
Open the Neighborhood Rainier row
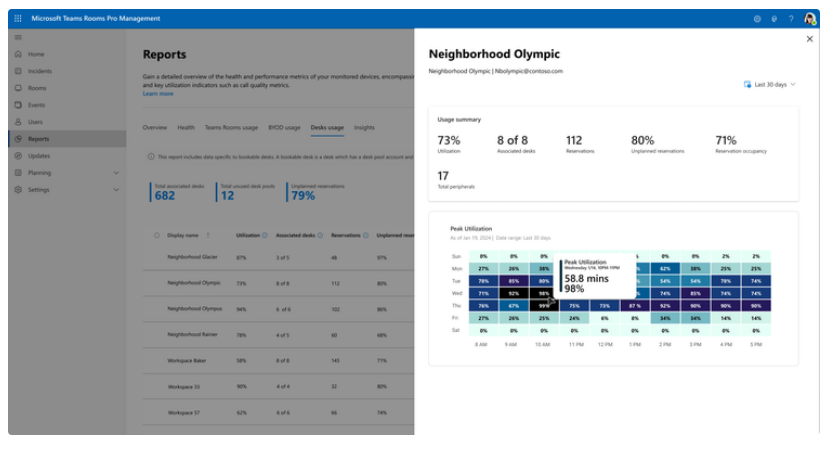[278, 335]
